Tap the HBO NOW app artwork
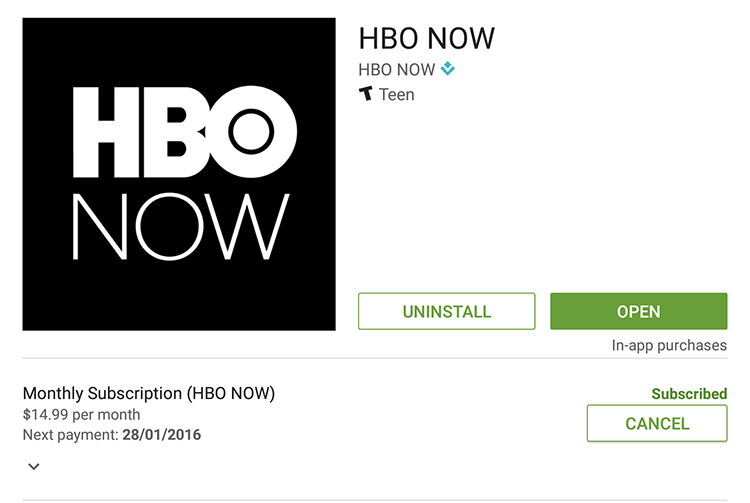This screenshot has height=503, width=750. 179,174
